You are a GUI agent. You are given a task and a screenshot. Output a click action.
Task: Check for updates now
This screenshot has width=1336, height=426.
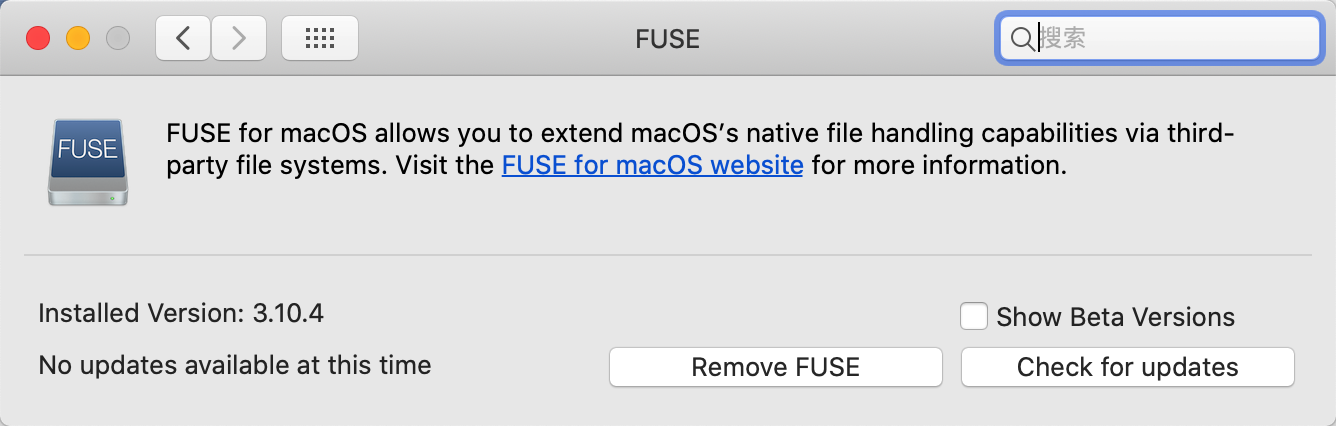1127,367
